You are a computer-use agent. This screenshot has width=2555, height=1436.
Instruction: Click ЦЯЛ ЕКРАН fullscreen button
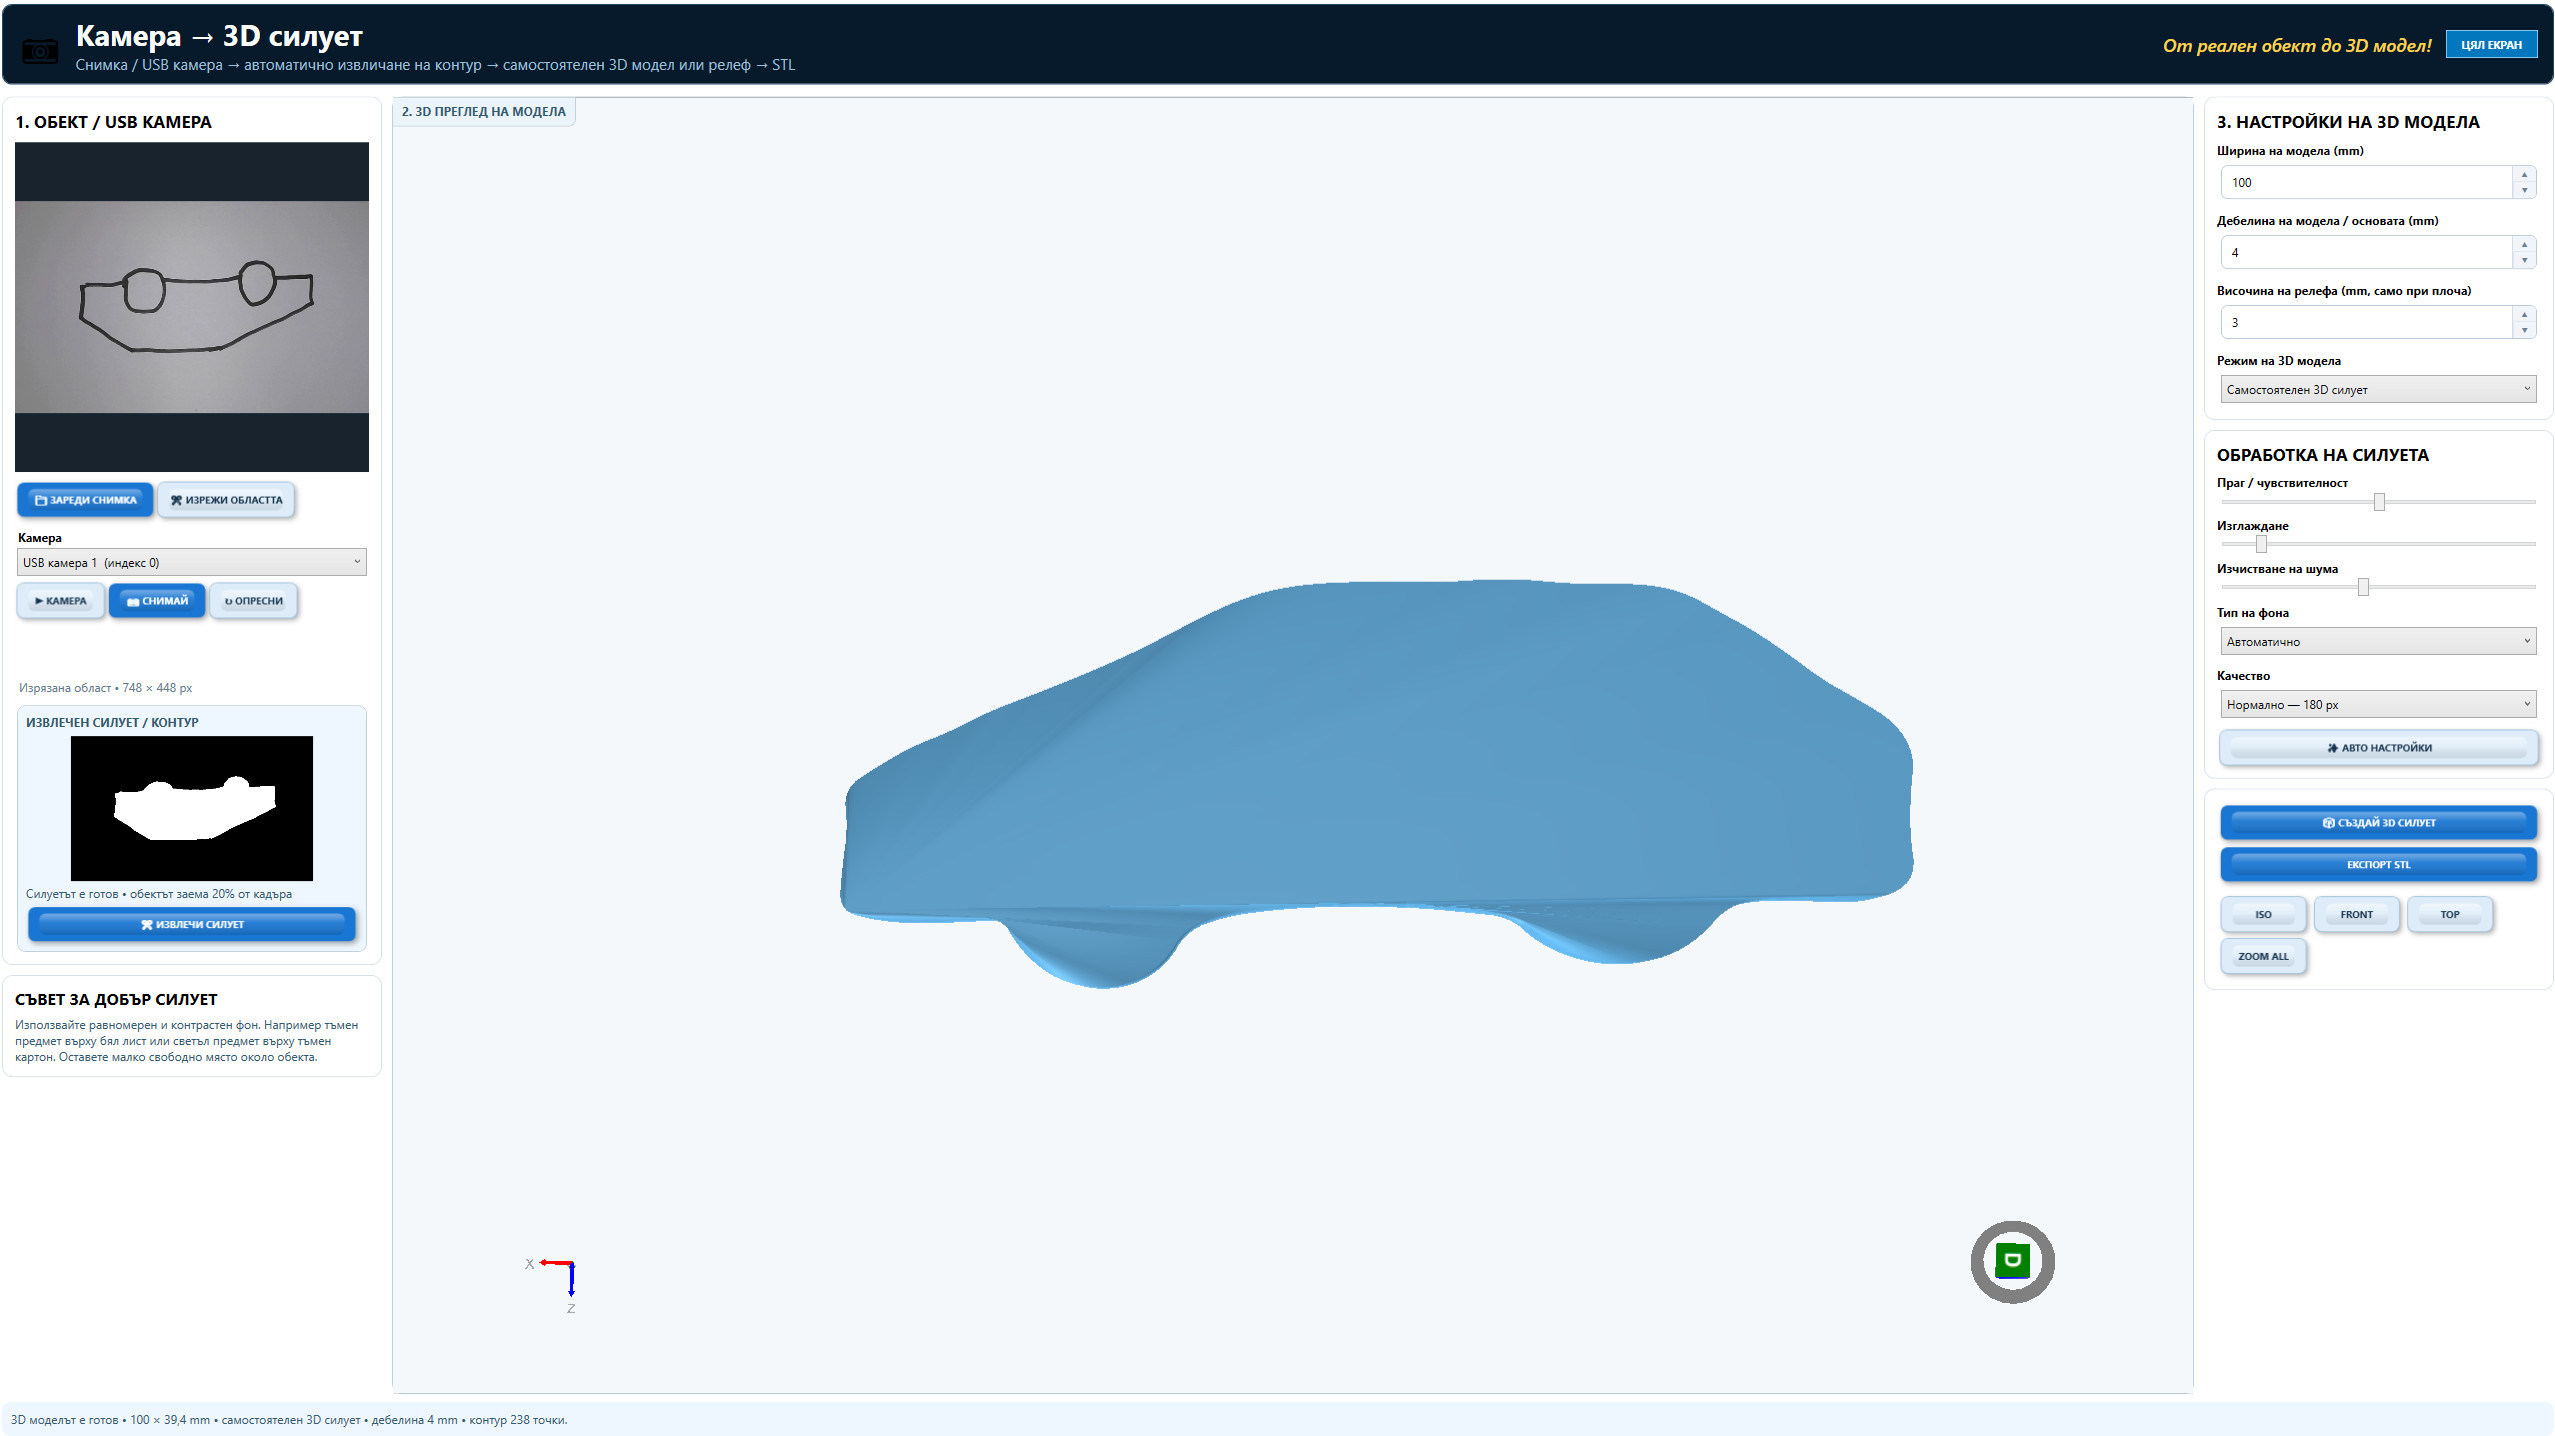[2491, 45]
